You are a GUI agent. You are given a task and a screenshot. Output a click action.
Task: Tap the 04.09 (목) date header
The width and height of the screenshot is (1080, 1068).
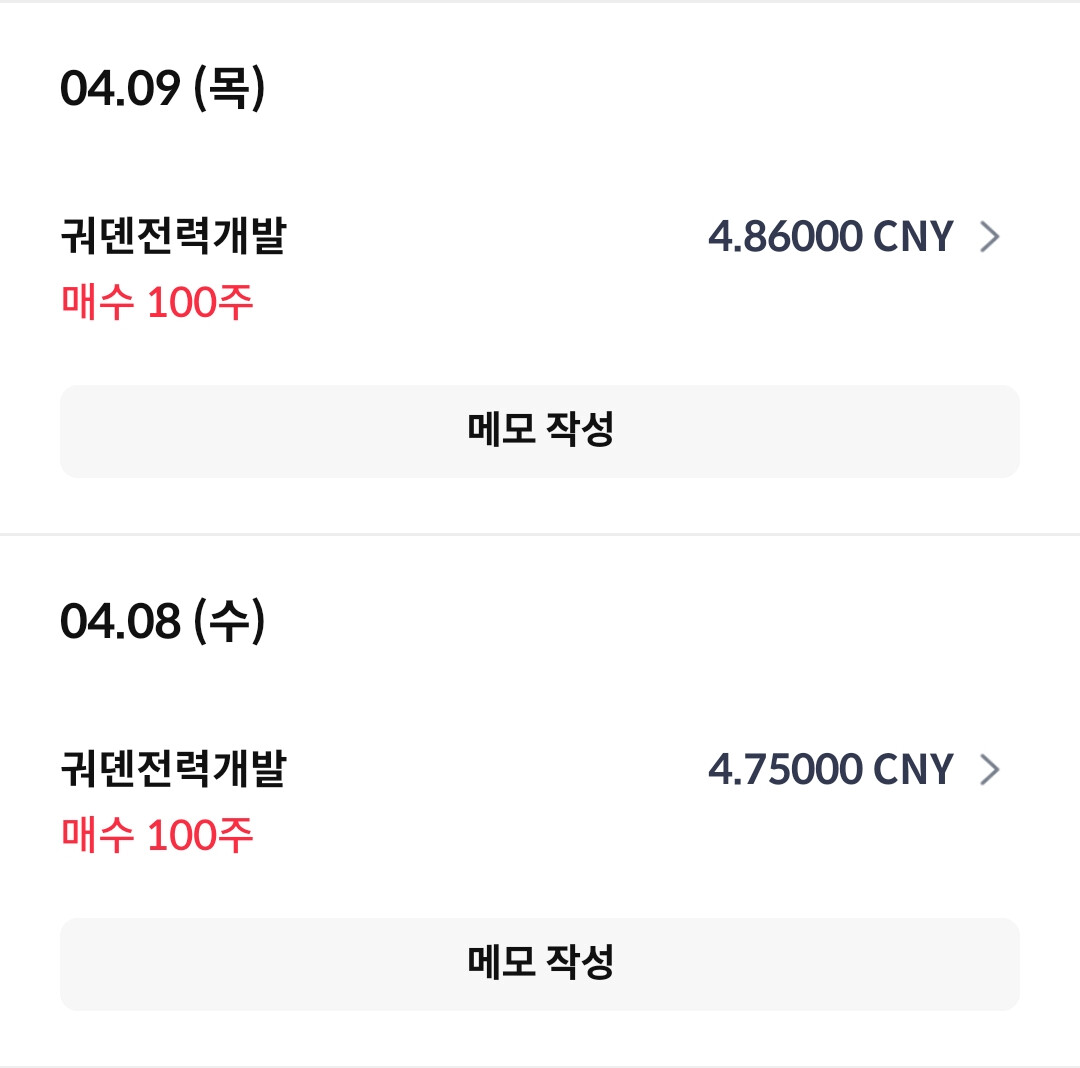pos(162,89)
